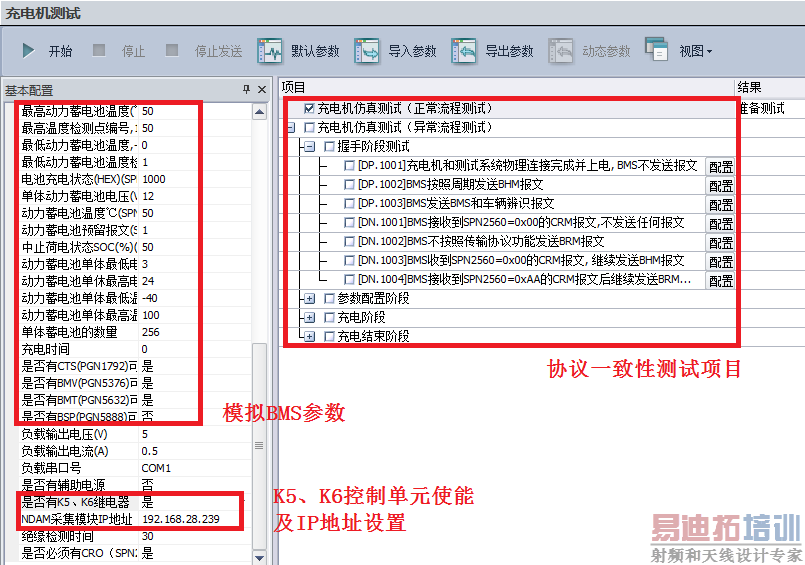Expand the 充电阶段 node
805x565 pixels.
click(309, 318)
